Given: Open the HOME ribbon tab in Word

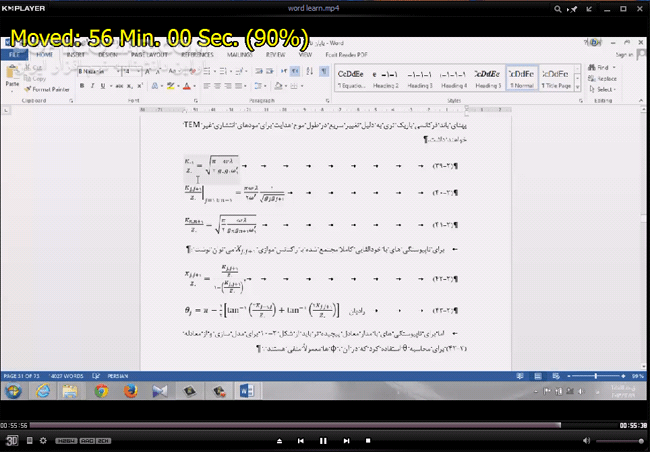Looking at the screenshot, I should pyautogui.click(x=45, y=56).
